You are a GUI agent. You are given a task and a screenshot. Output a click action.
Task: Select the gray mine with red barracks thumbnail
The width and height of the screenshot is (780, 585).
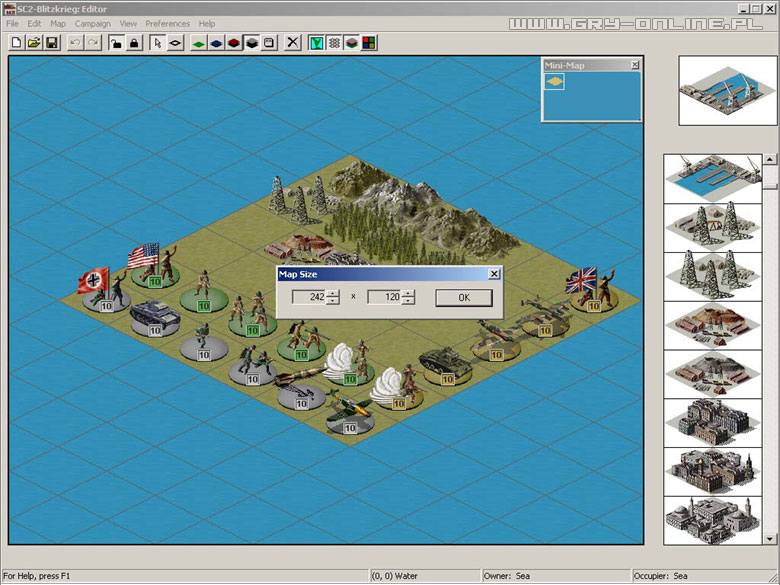[713, 373]
